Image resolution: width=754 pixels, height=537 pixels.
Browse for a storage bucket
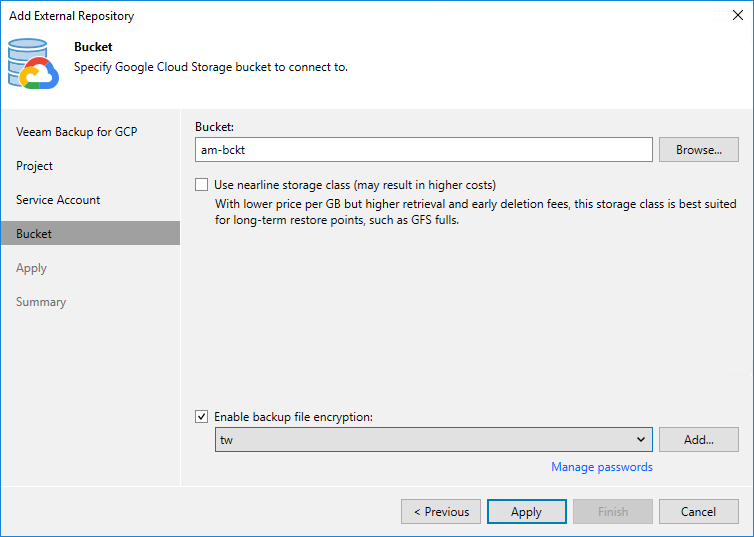click(698, 150)
